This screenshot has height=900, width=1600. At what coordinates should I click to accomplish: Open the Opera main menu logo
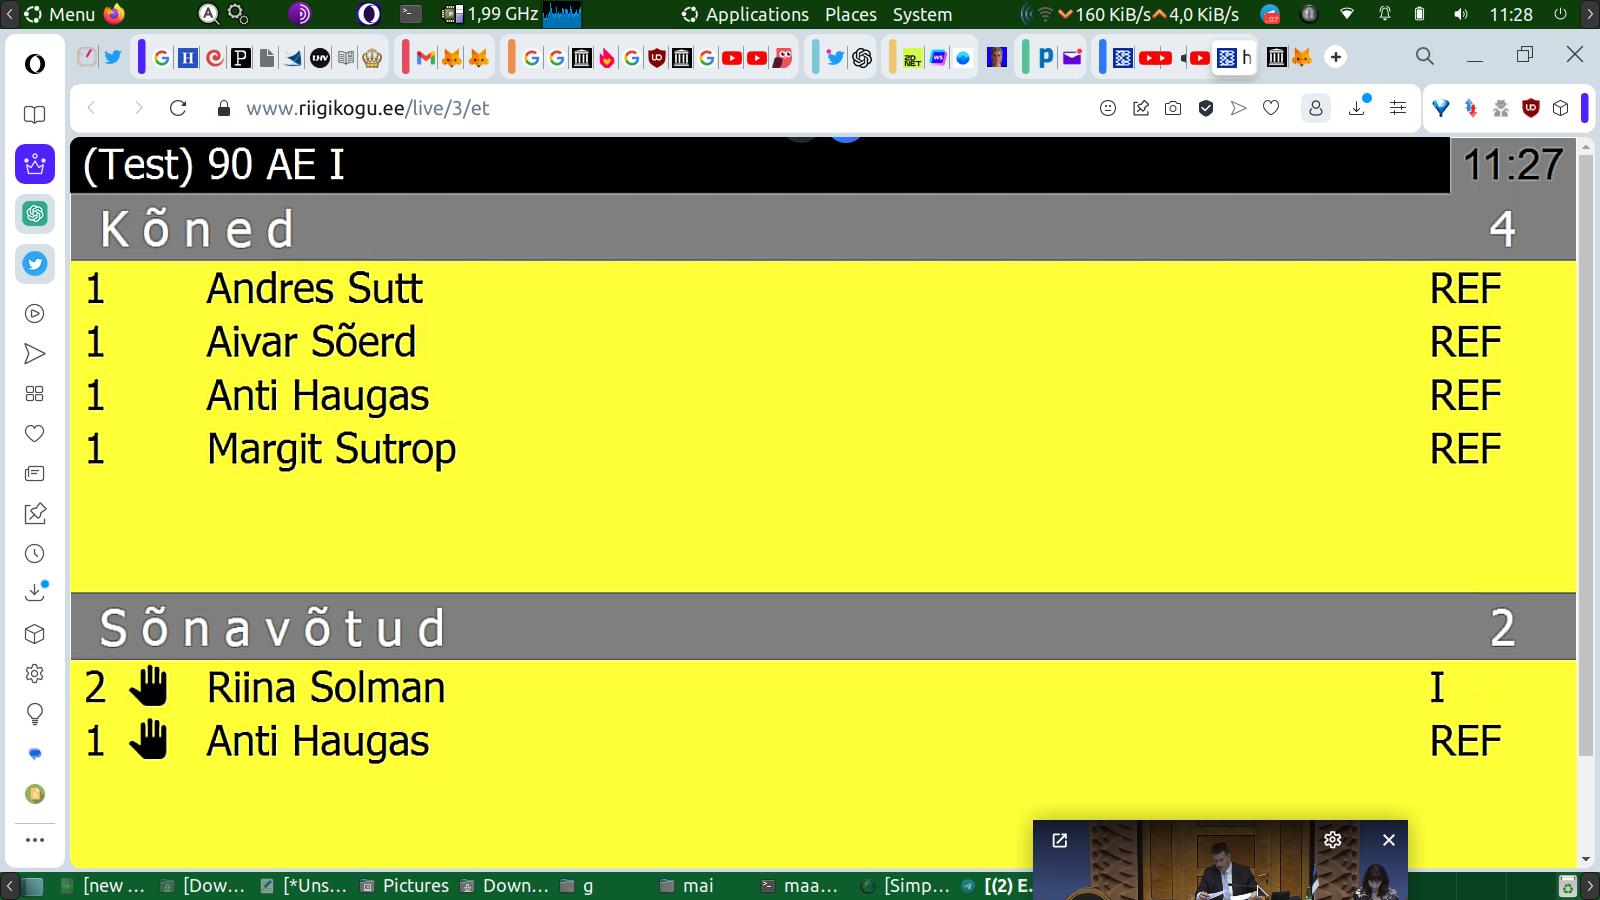(x=35, y=64)
